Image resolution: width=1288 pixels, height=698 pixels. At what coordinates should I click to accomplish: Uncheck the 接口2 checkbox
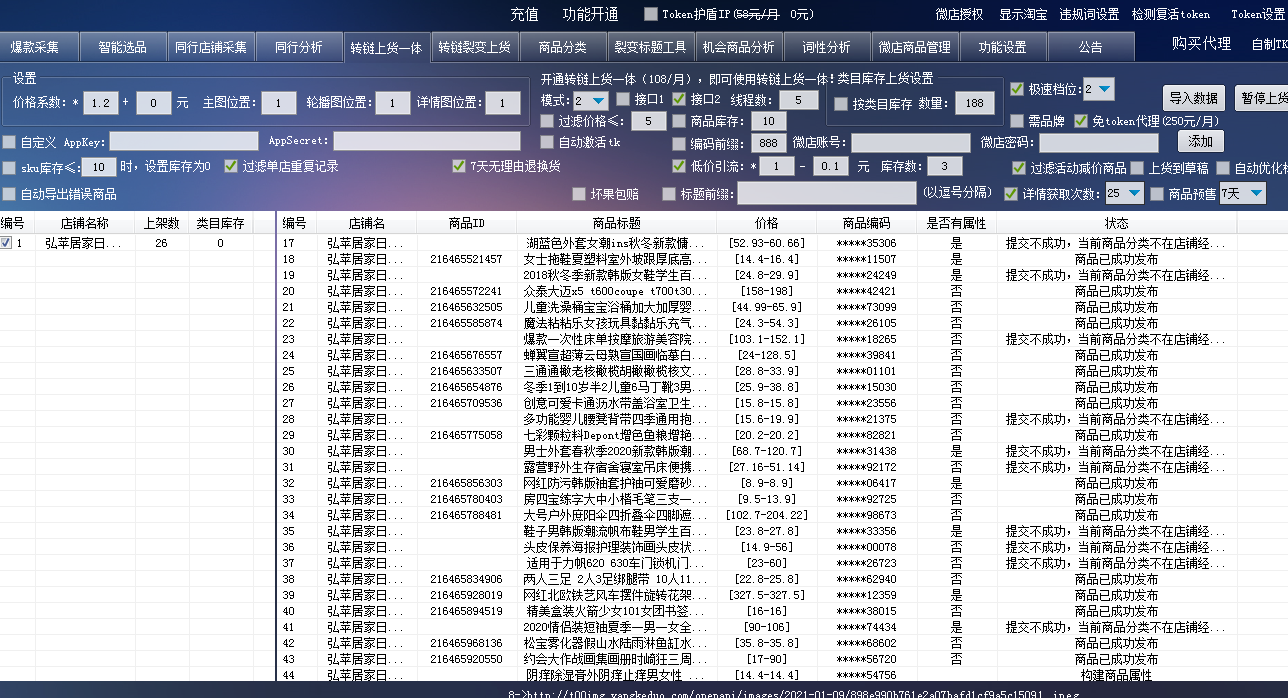pyautogui.click(x=678, y=99)
